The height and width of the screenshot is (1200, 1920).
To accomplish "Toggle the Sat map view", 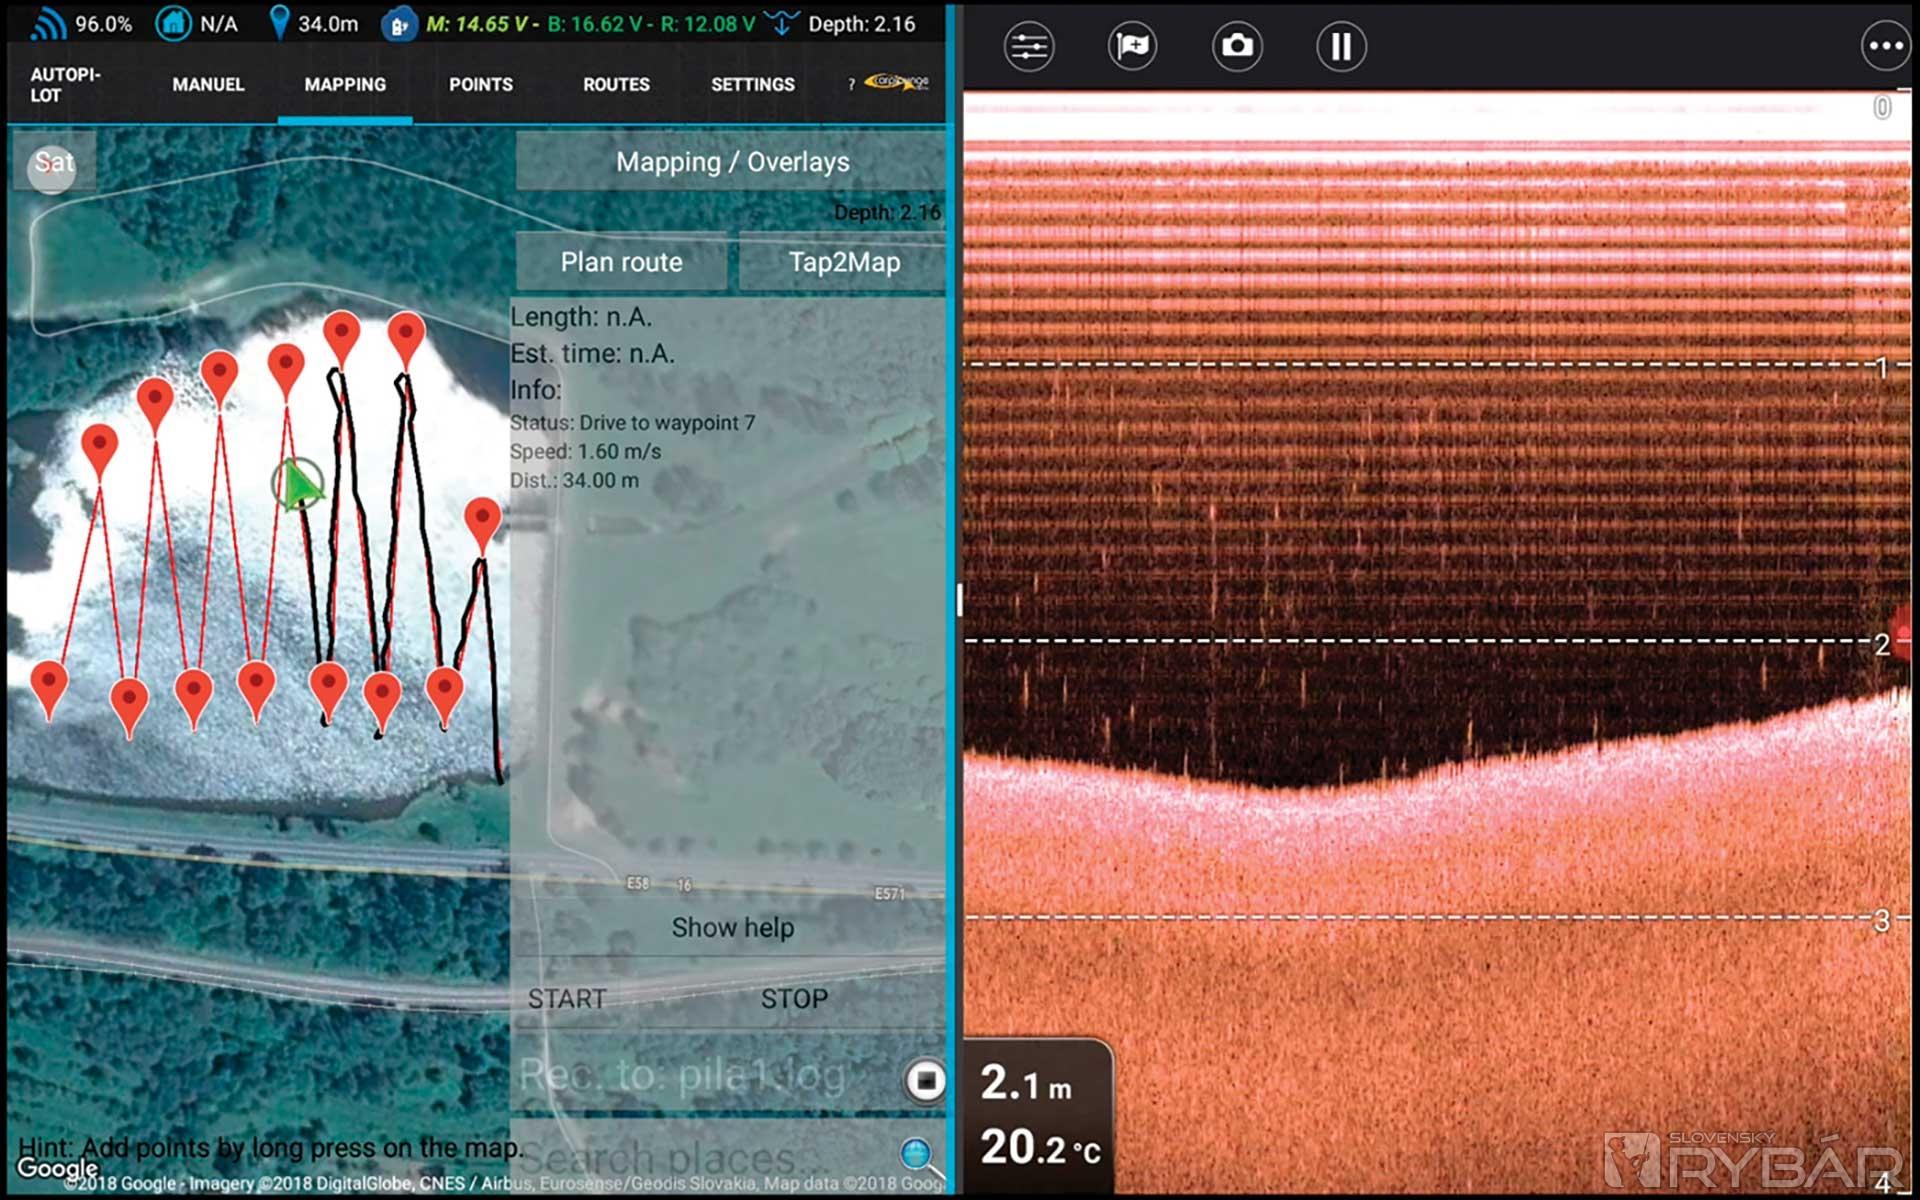I will 54,163.
